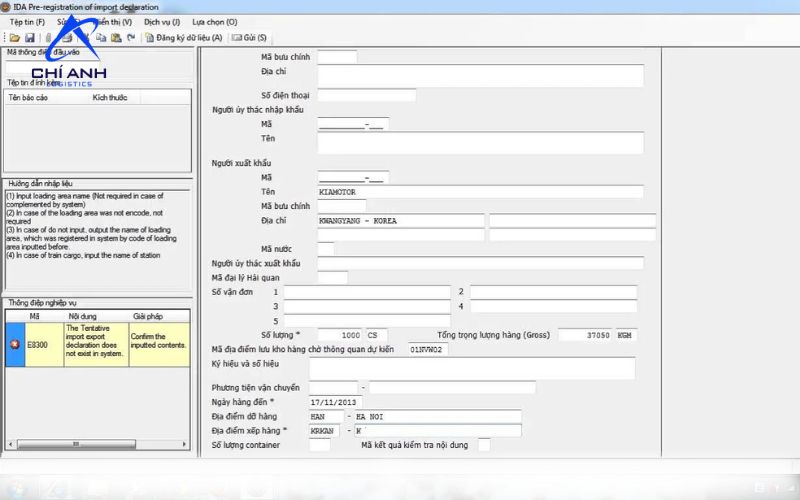
Task: Focus the empty address field right of KWANGYANG
Action: coord(572,221)
